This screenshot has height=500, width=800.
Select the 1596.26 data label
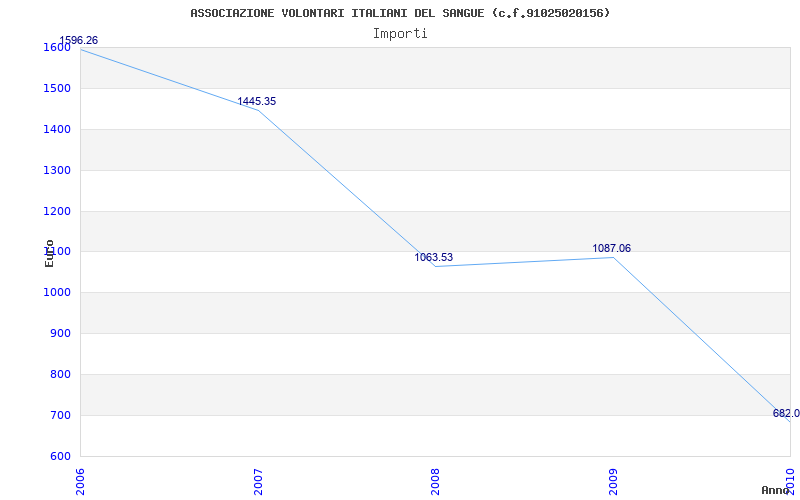(79, 40)
